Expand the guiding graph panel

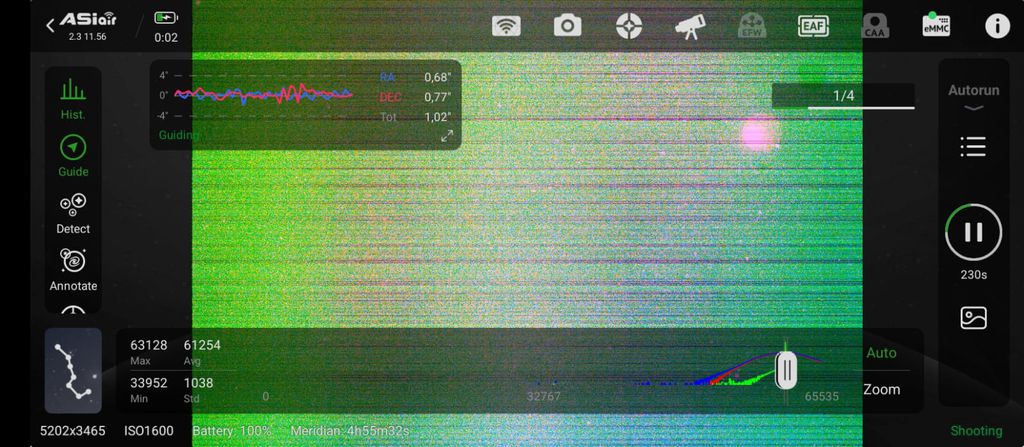pyautogui.click(x=447, y=136)
